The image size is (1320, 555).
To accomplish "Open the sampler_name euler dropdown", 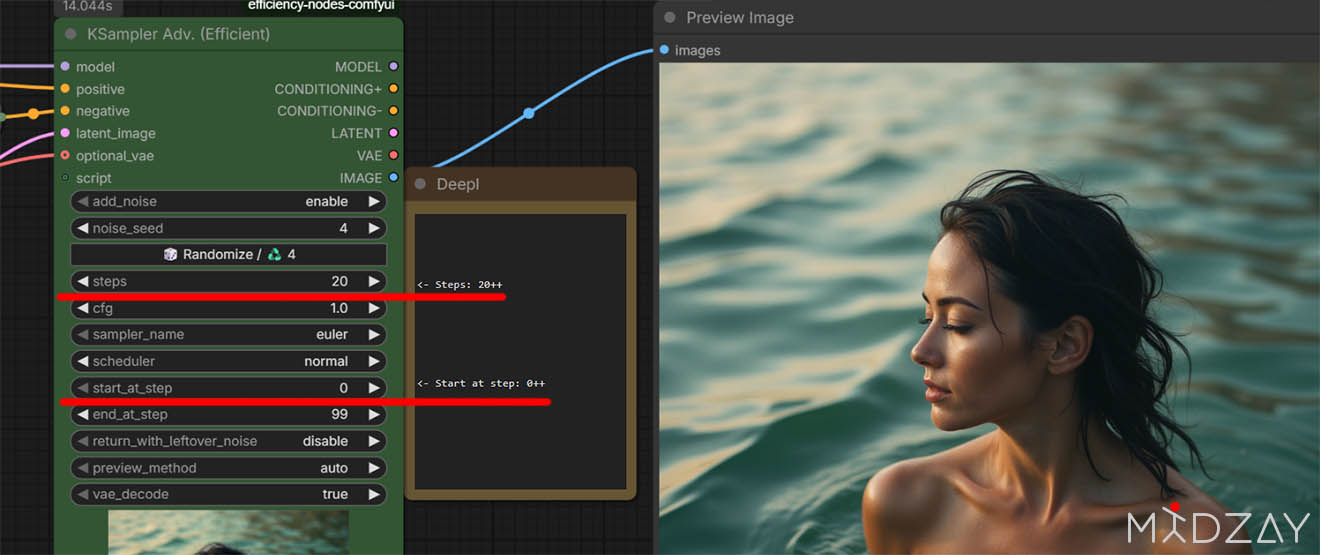I will click(228, 334).
